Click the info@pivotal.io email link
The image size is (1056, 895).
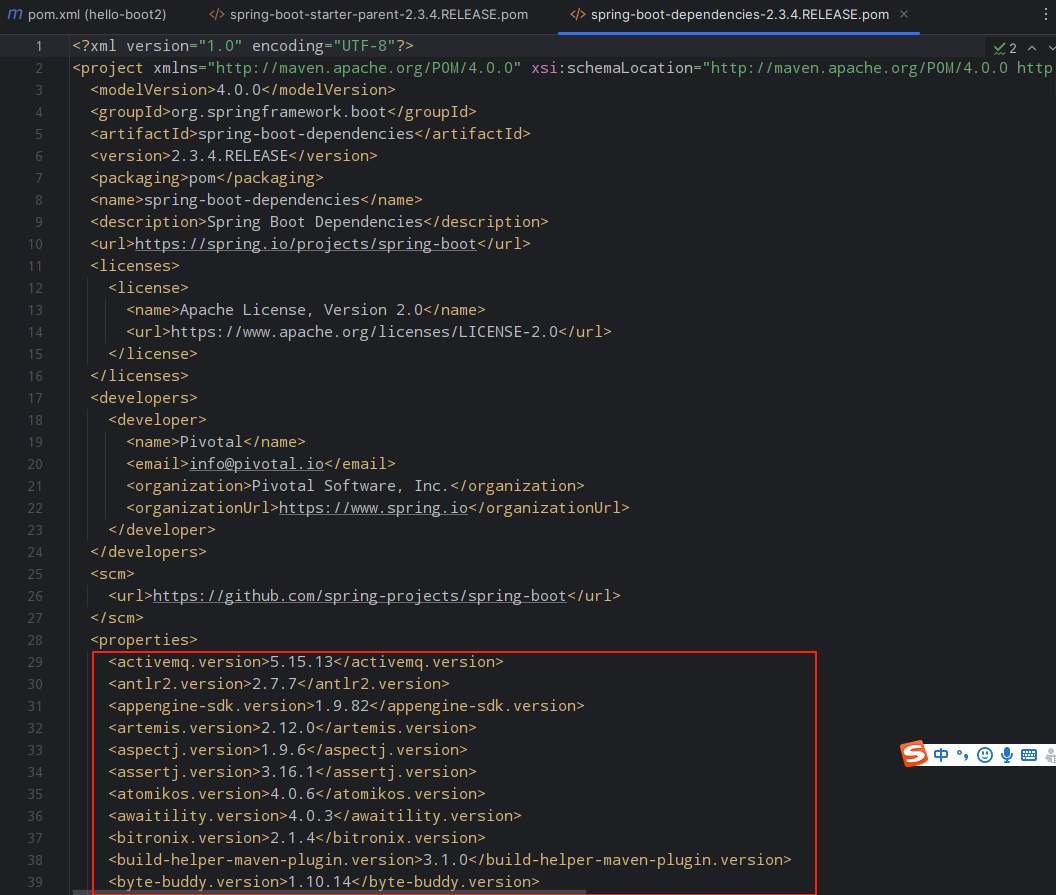[257, 464]
